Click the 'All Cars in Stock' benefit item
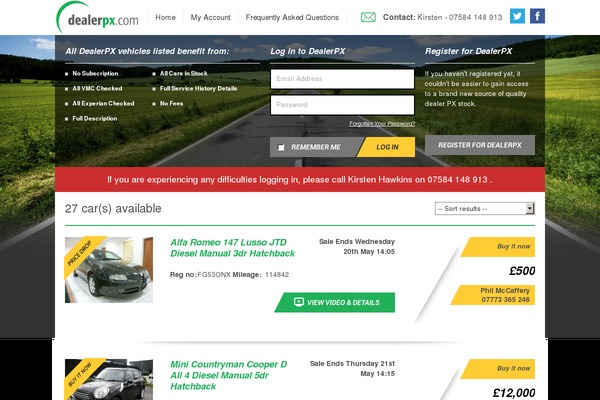This screenshot has width=600, height=400. pos(183,73)
